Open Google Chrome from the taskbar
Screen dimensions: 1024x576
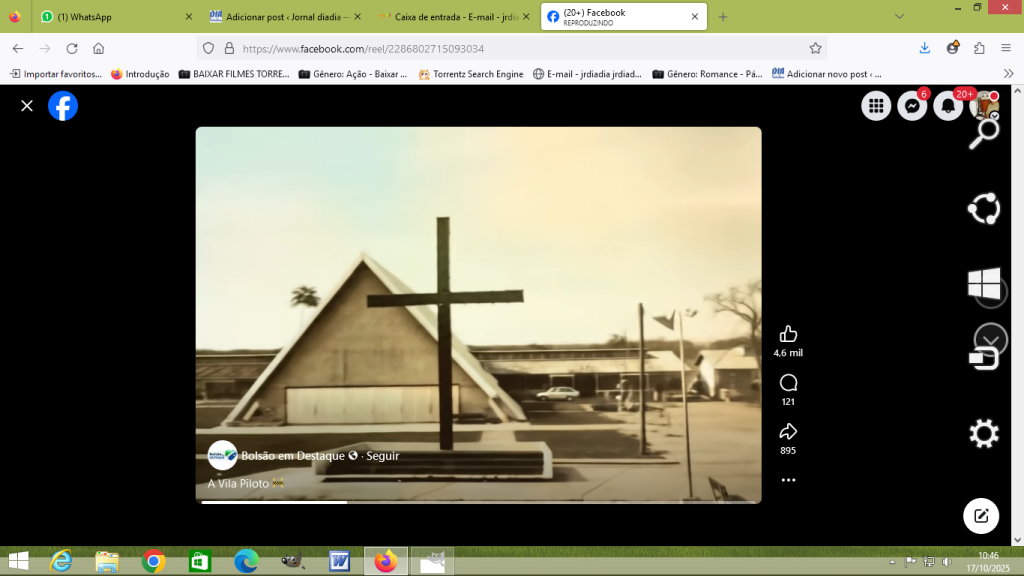pos(153,561)
